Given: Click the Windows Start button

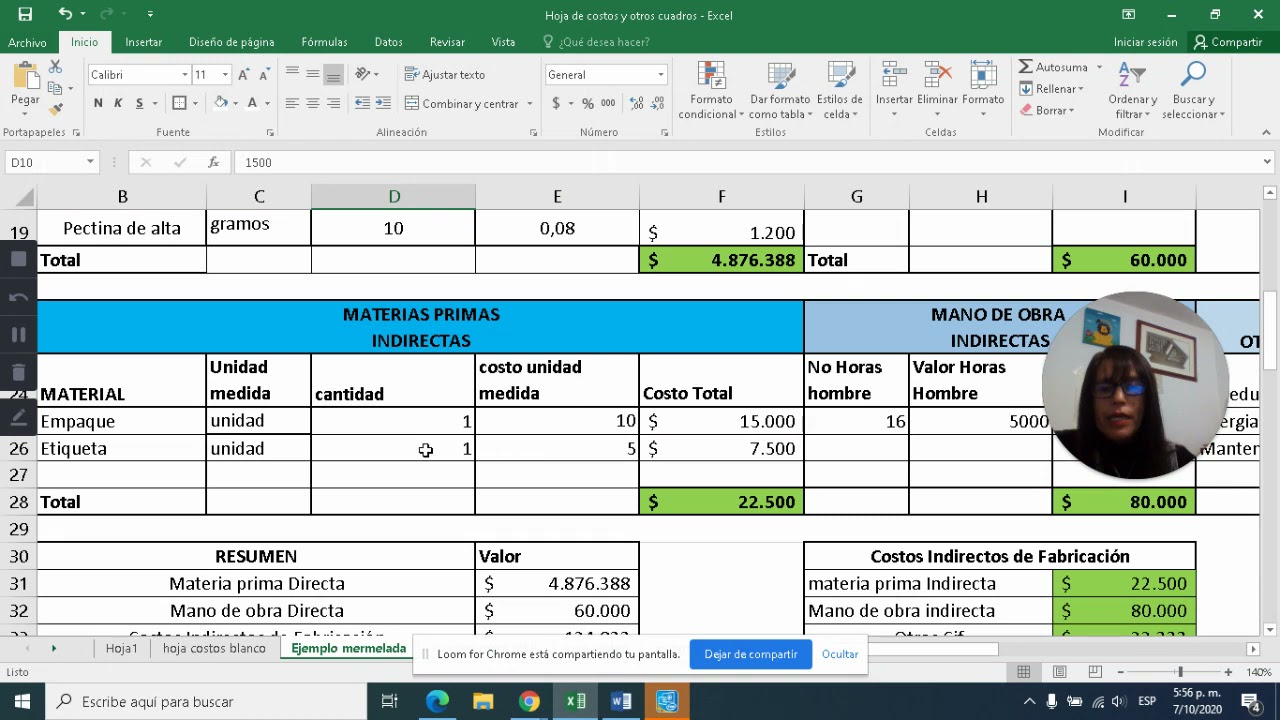Looking at the screenshot, I should (22, 701).
